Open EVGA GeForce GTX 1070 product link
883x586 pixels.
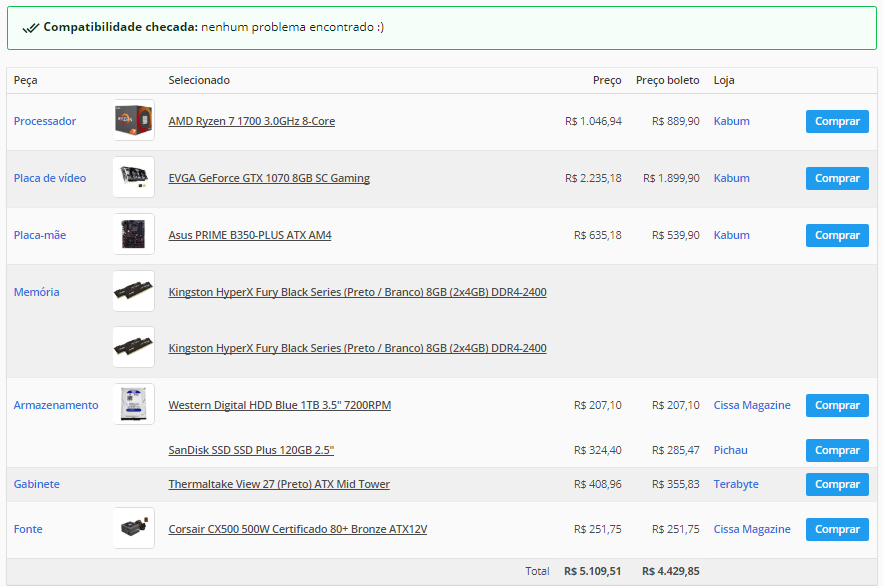pyautogui.click(x=269, y=178)
